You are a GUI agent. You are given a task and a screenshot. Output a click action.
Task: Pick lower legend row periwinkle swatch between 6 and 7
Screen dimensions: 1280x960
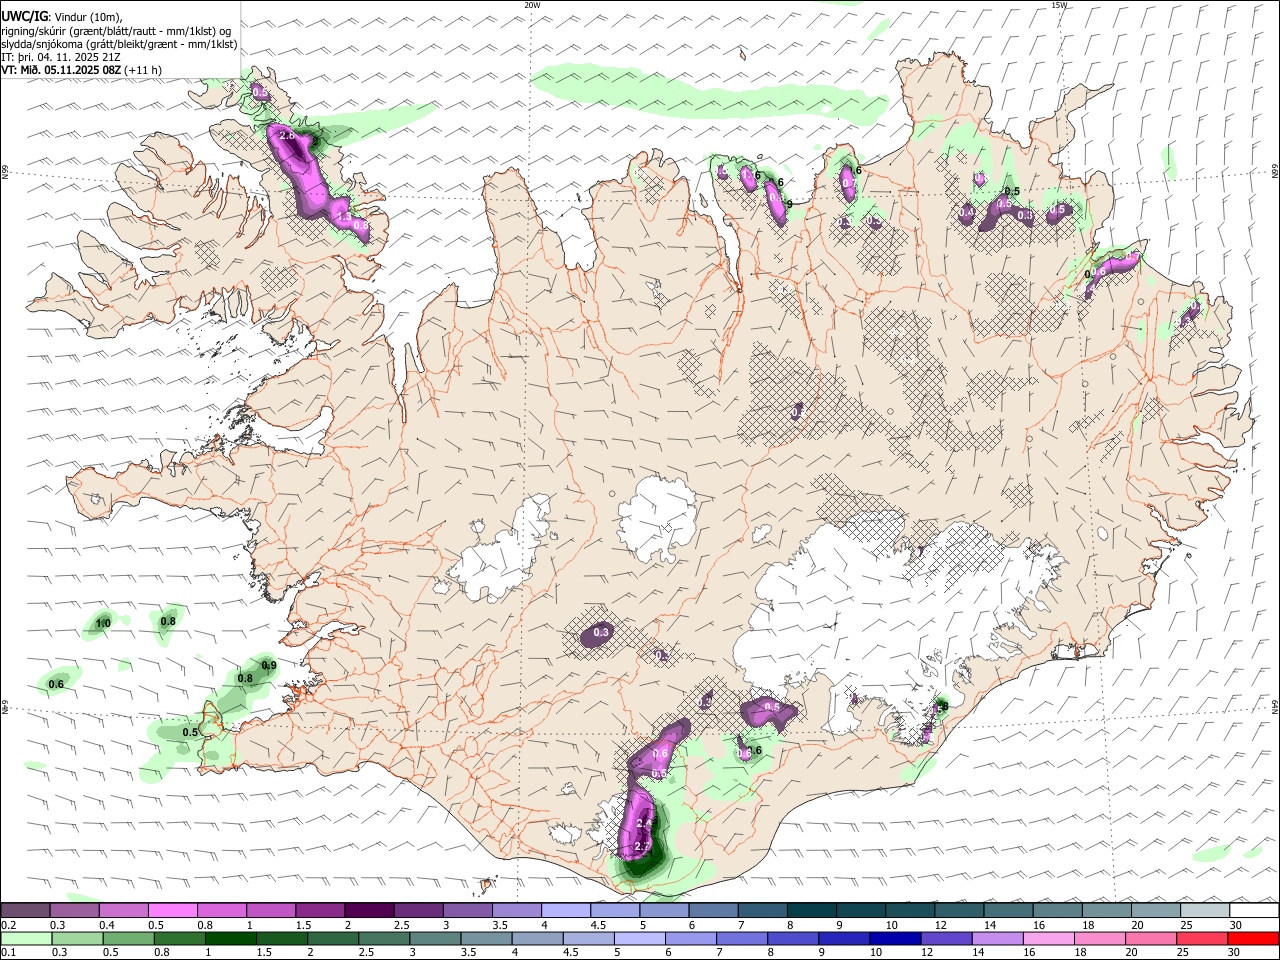691,938
